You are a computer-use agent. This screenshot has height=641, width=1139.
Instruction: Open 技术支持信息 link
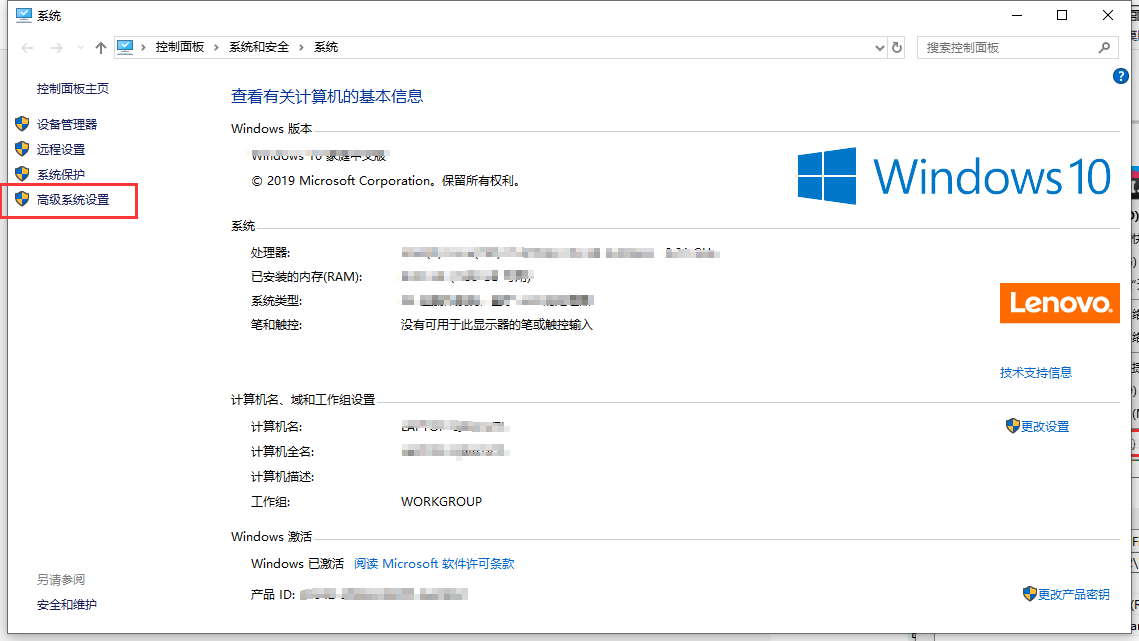pos(1036,373)
